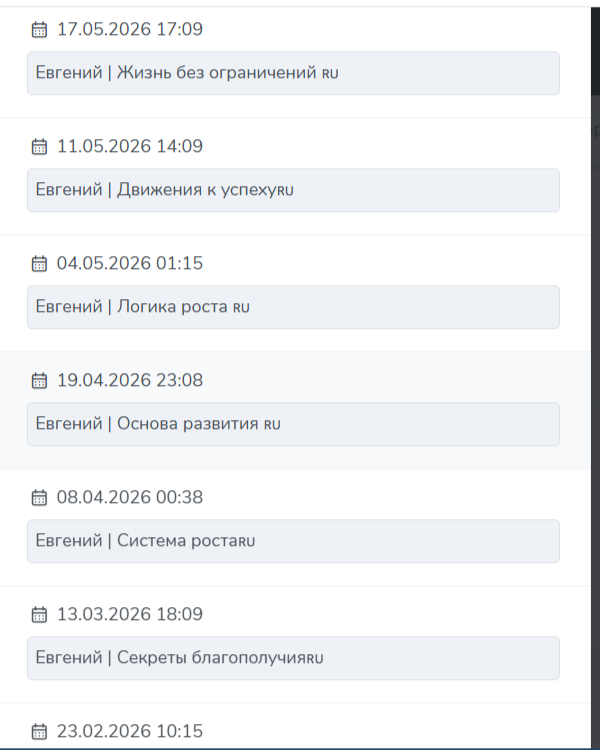The image size is (600, 750).
Task: Open the 08.04.2026 00:38 date label
Action: coord(130,497)
